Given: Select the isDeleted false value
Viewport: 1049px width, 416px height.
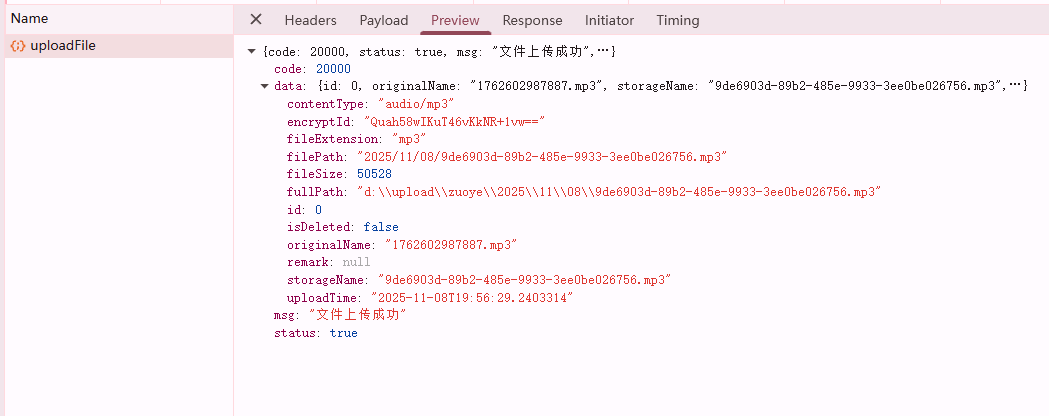Looking at the screenshot, I should (380, 227).
